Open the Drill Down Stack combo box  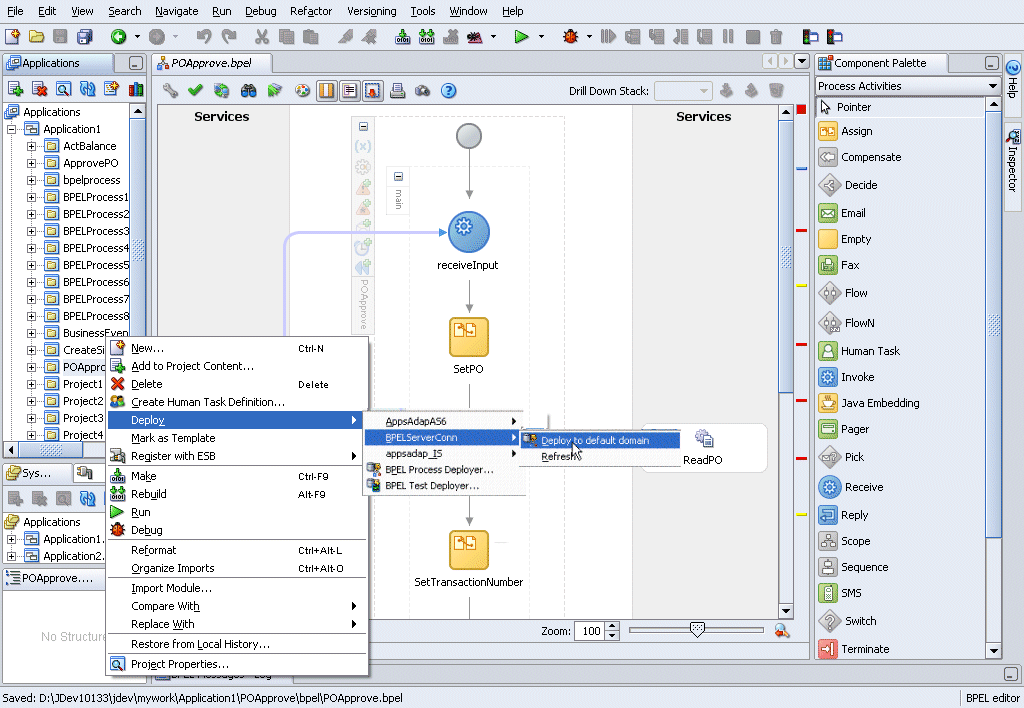click(683, 91)
